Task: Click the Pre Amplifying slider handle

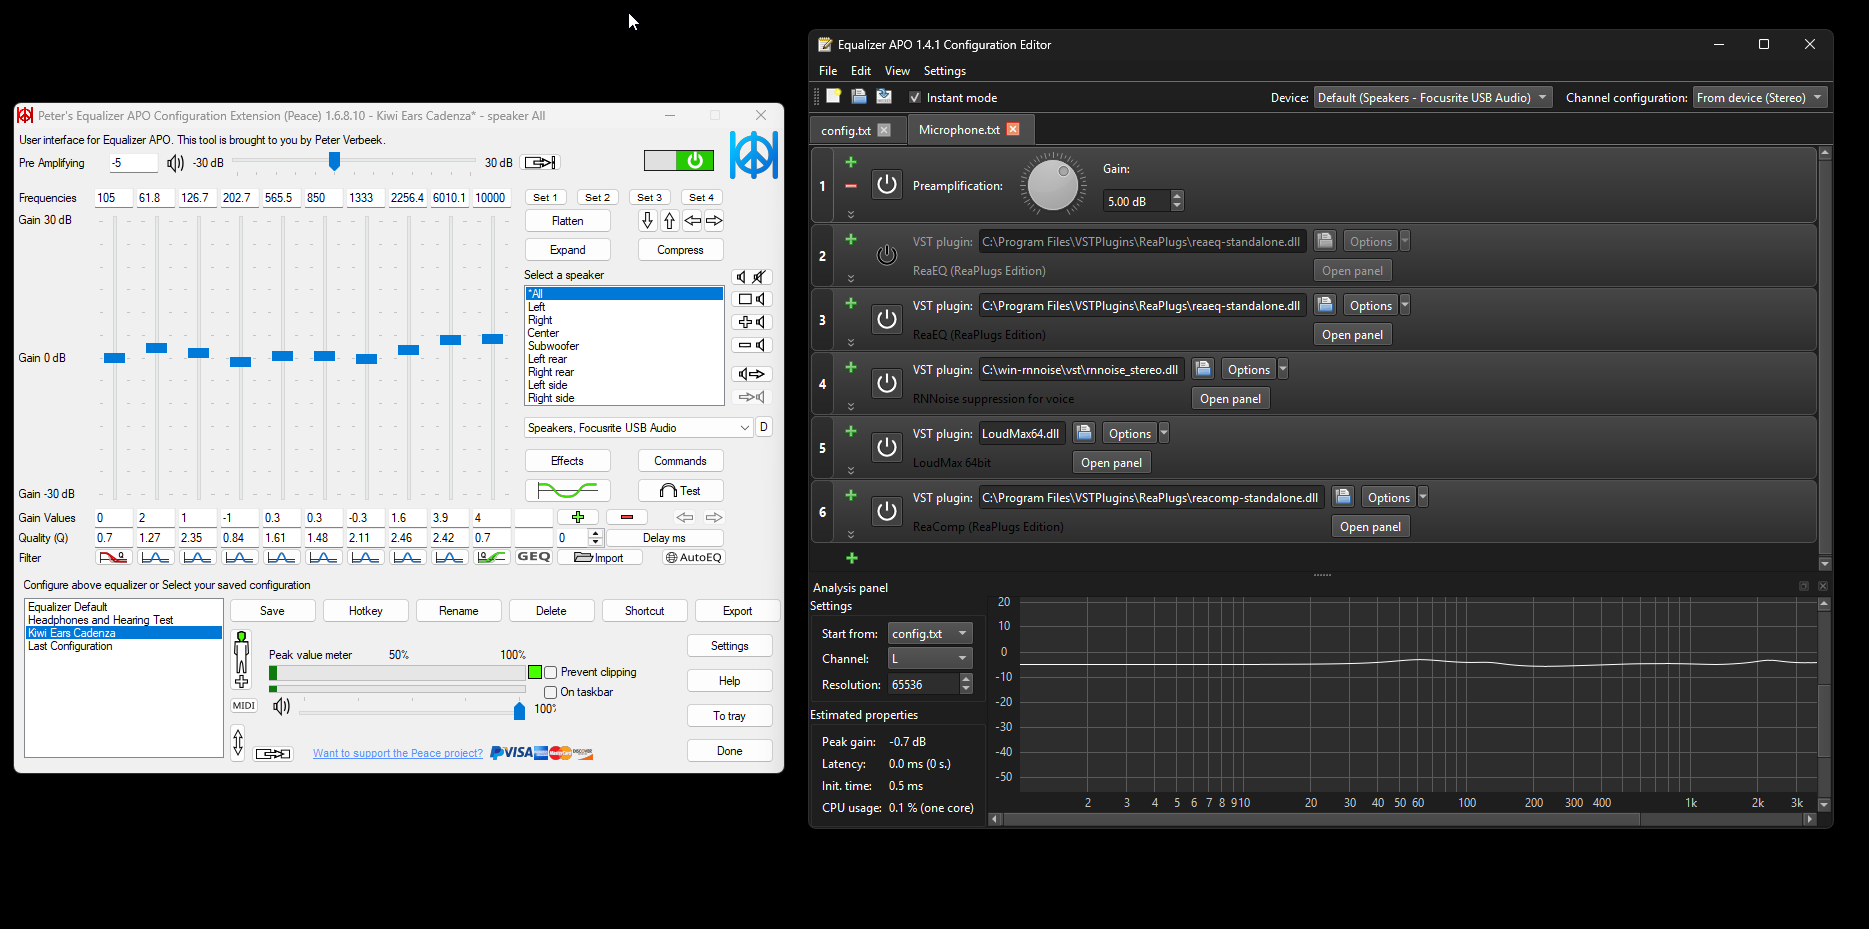Action: [x=335, y=162]
